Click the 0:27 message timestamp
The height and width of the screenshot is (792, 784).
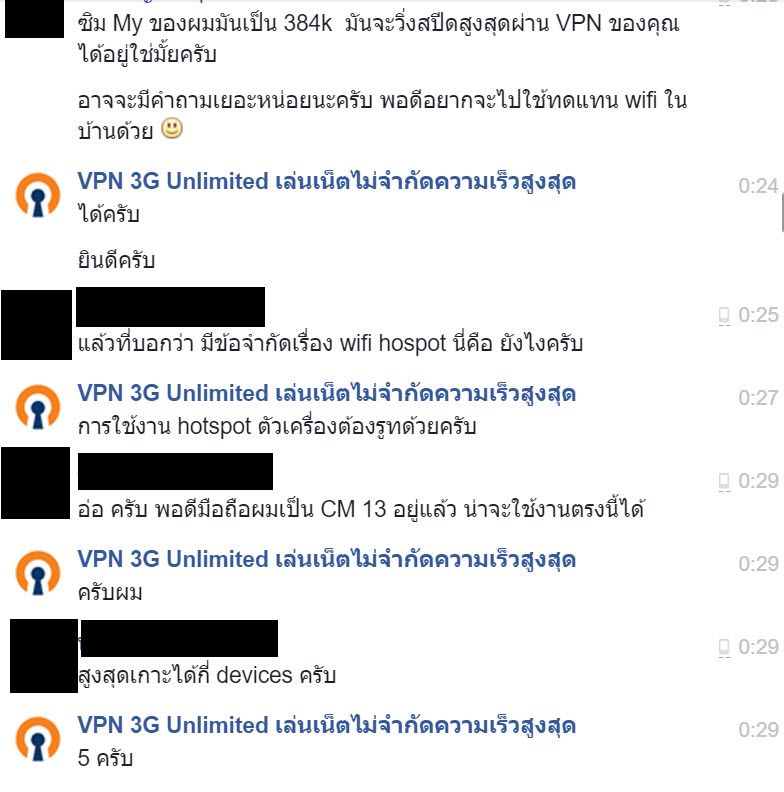(758, 398)
